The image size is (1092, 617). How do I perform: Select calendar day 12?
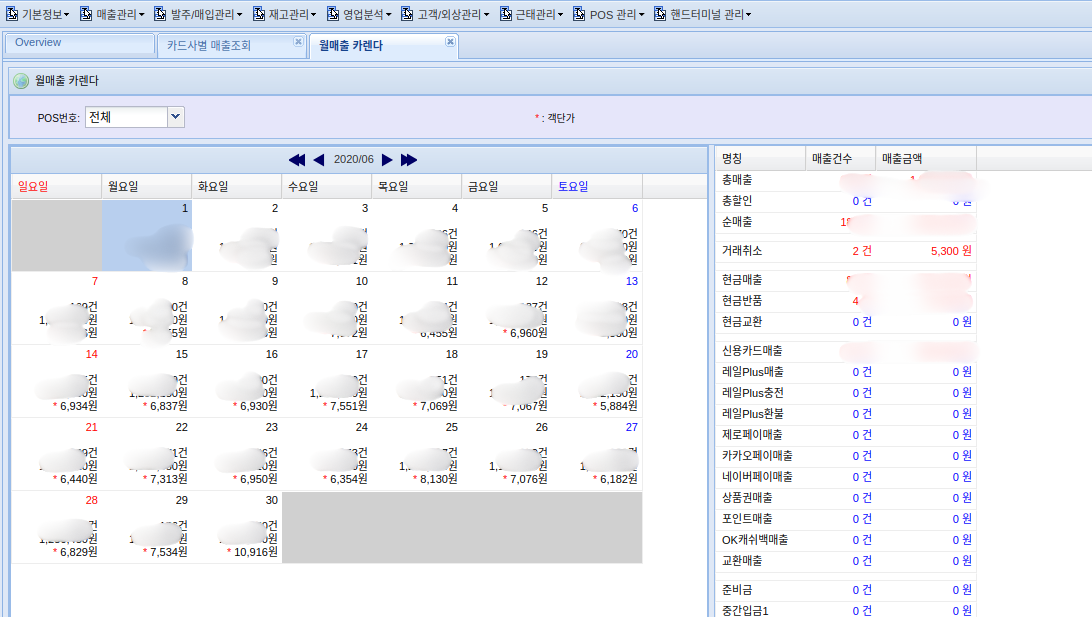click(507, 309)
